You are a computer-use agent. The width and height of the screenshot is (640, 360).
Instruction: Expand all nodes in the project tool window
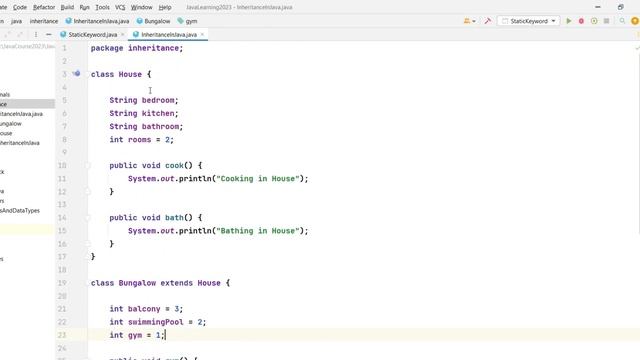[7, 35]
